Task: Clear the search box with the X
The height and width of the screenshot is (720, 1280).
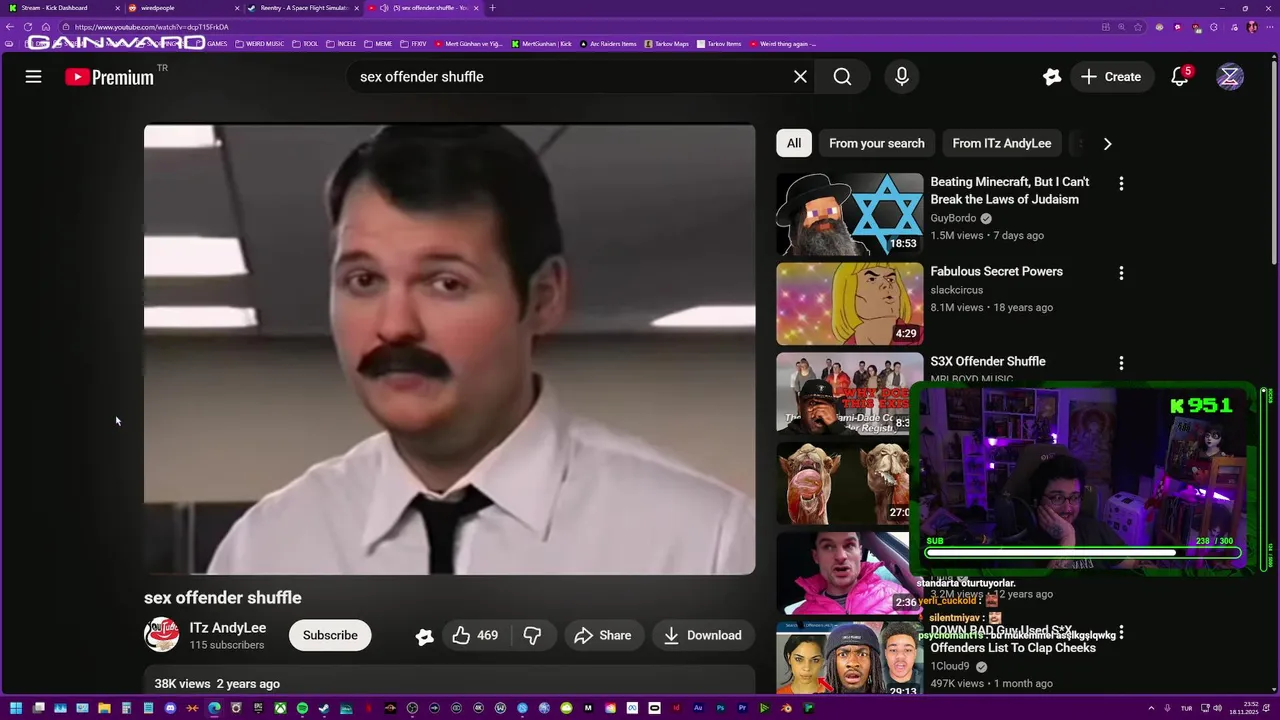Action: point(800,77)
